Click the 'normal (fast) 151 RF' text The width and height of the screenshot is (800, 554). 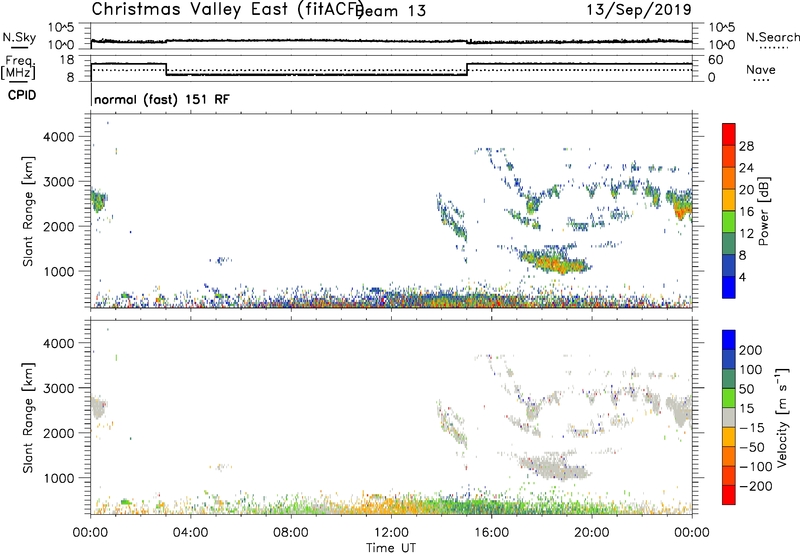pos(162,99)
